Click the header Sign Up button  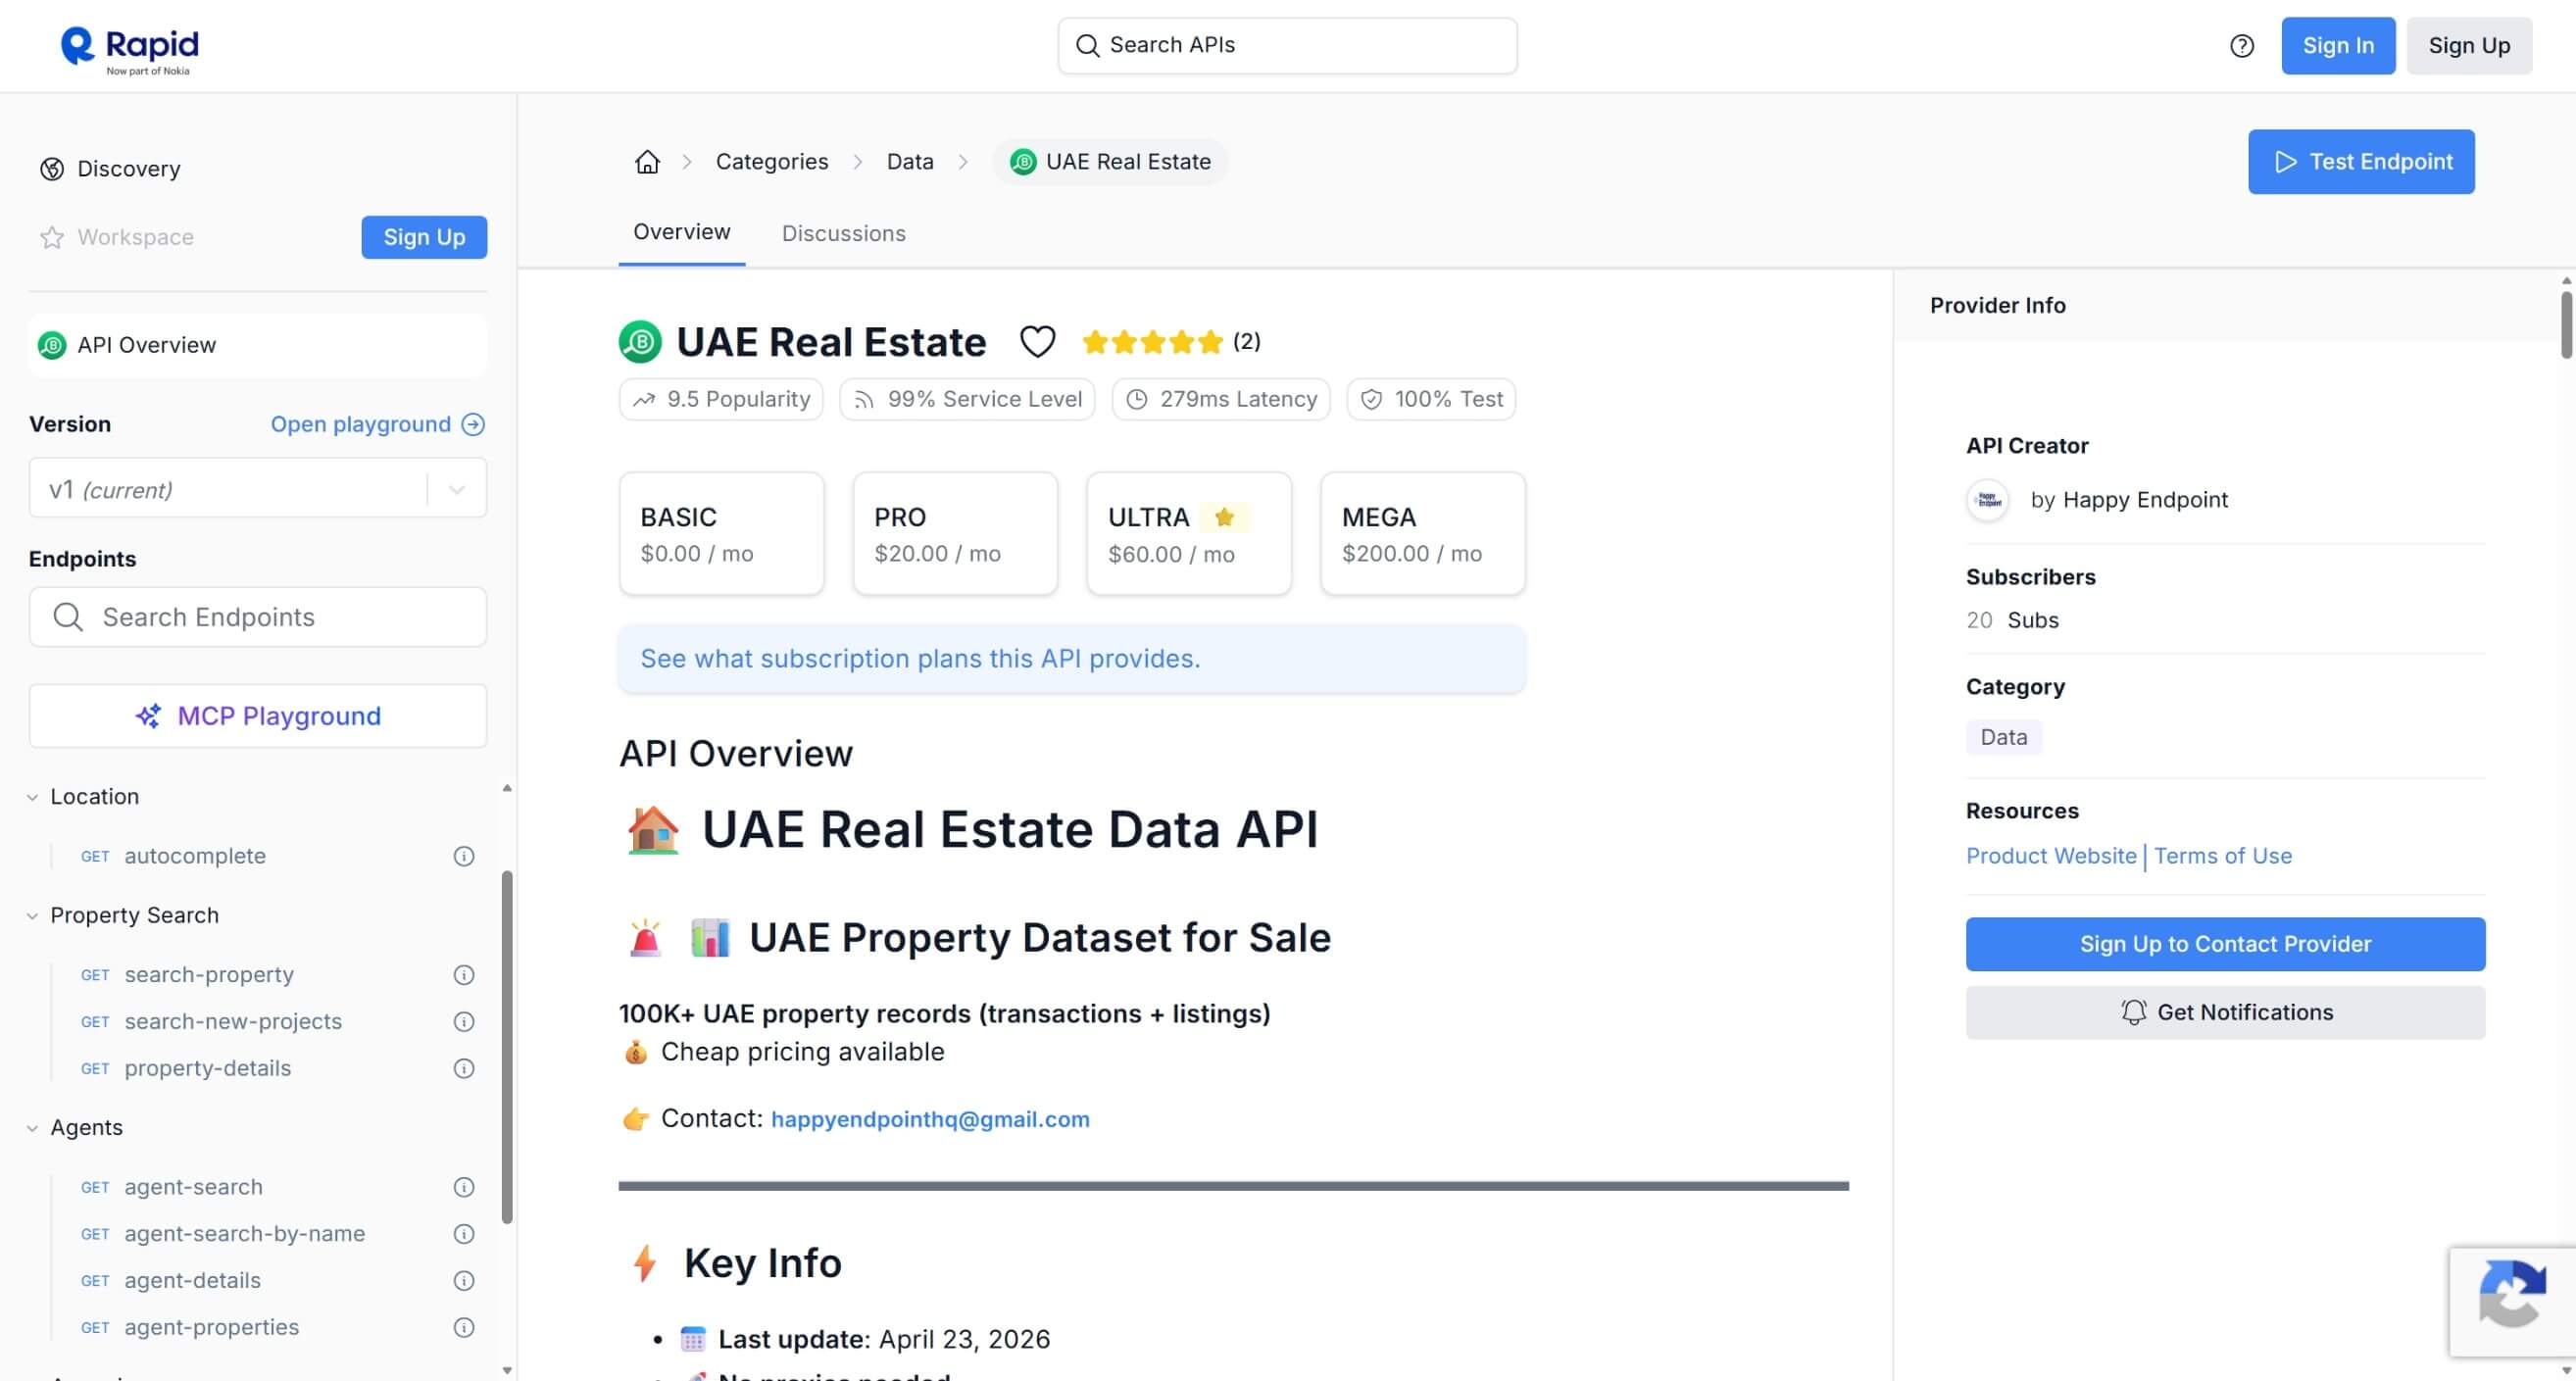pyautogui.click(x=2469, y=46)
